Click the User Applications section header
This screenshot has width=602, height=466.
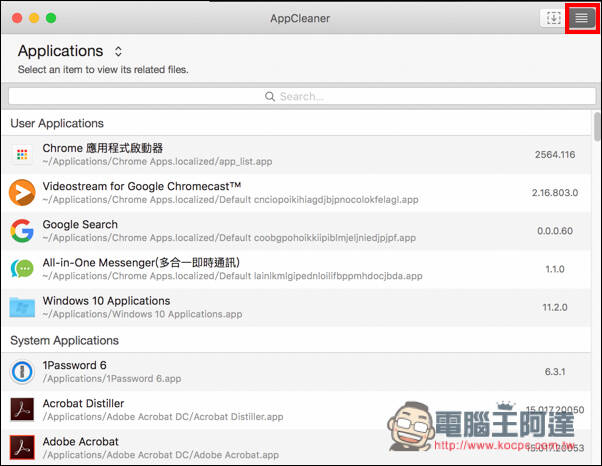57,123
